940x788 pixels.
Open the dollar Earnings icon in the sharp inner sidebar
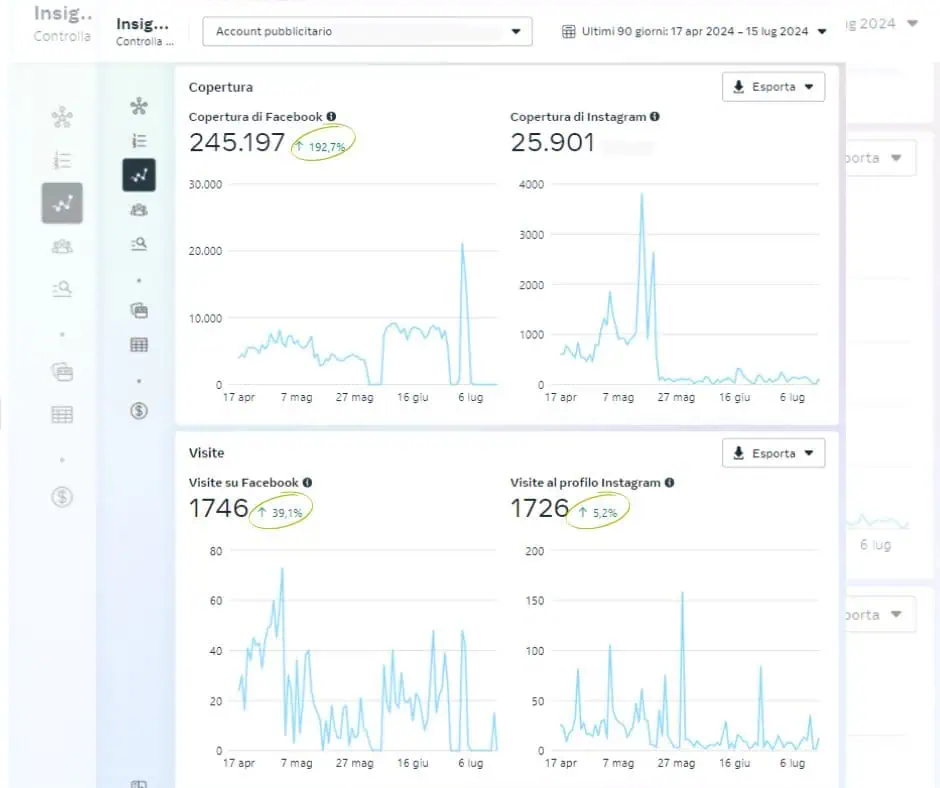(x=139, y=411)
